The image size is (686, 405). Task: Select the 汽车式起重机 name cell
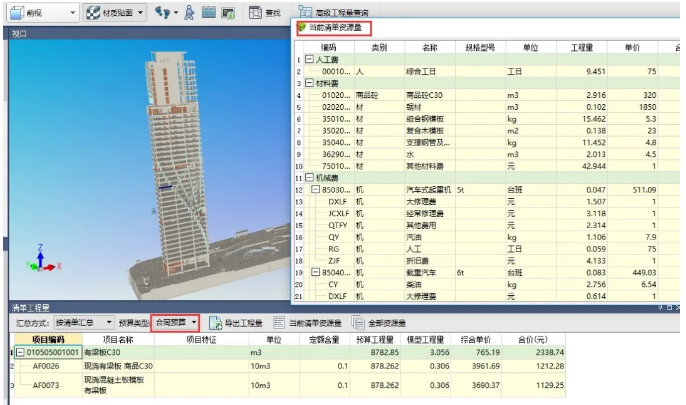(430, 189)
